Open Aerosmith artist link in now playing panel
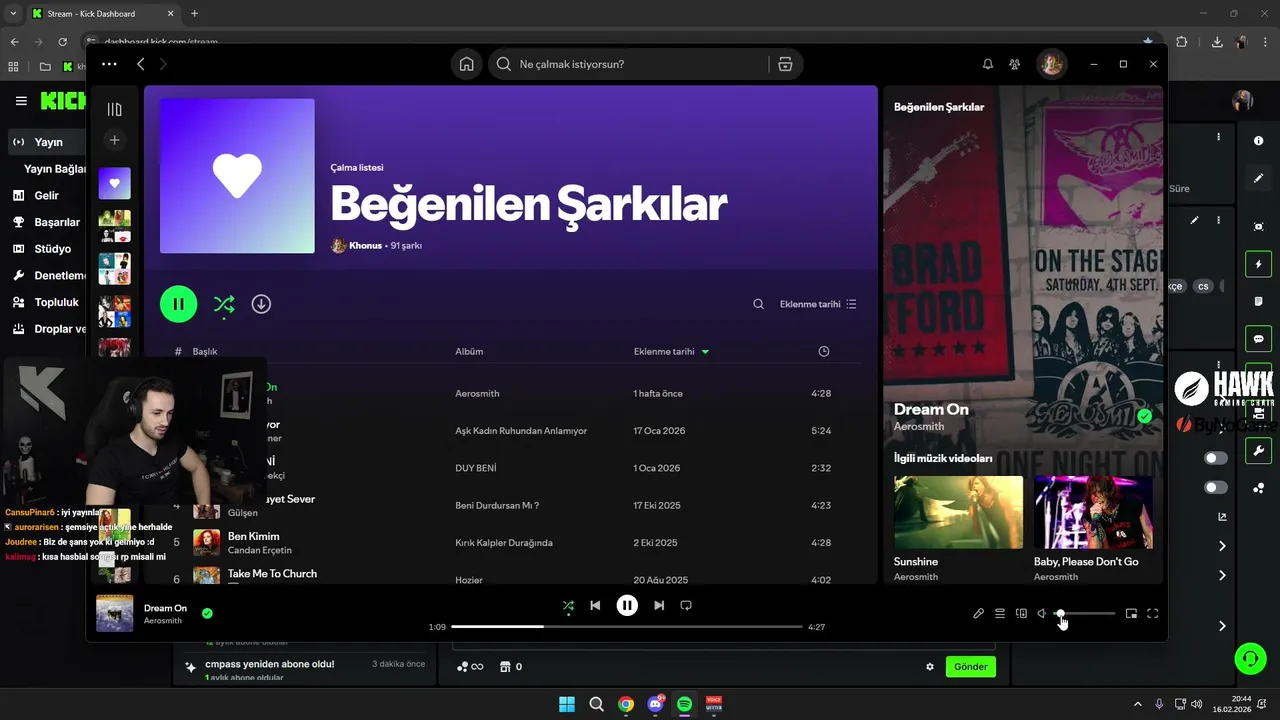 [x=918, y=427]
